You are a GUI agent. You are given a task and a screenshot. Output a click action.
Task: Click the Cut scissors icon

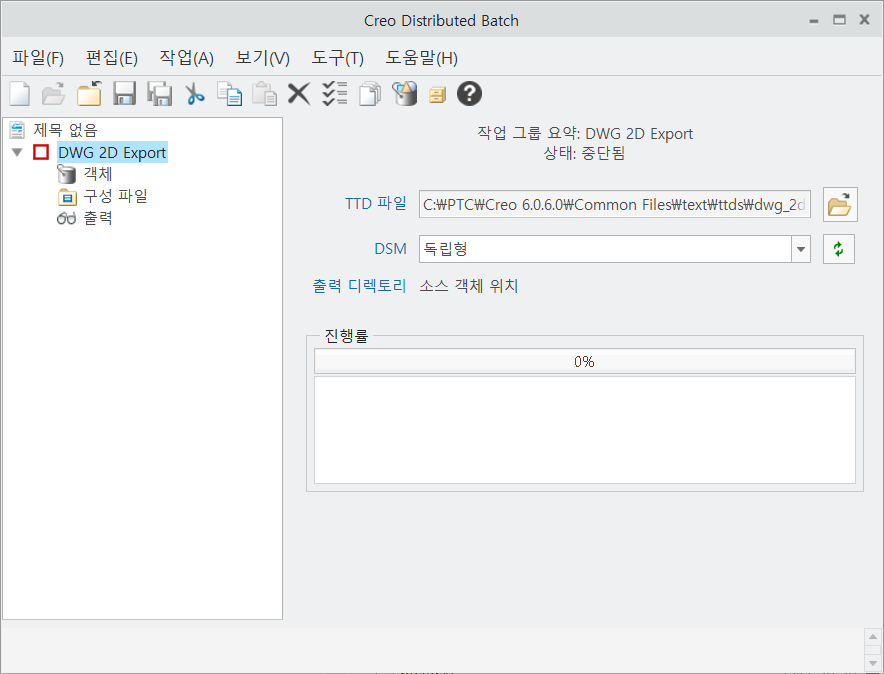pos(195,94)
